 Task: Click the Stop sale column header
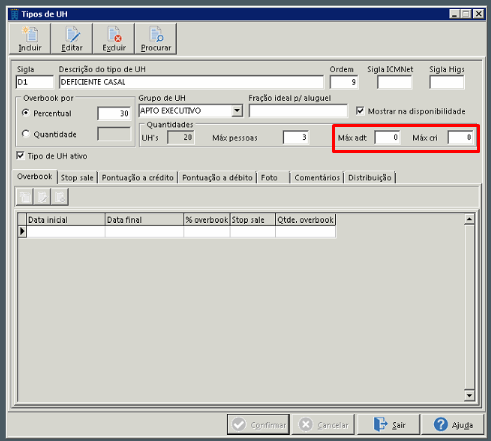[253, 220]
